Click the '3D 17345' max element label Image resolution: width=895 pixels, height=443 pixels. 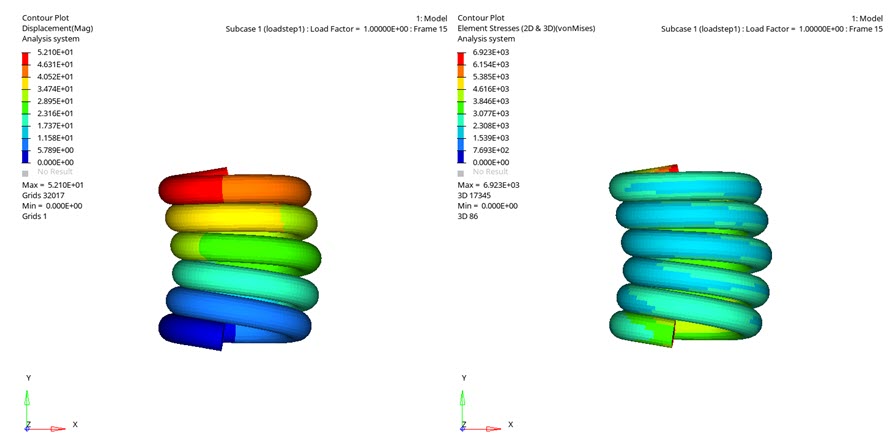coord(478,195)
